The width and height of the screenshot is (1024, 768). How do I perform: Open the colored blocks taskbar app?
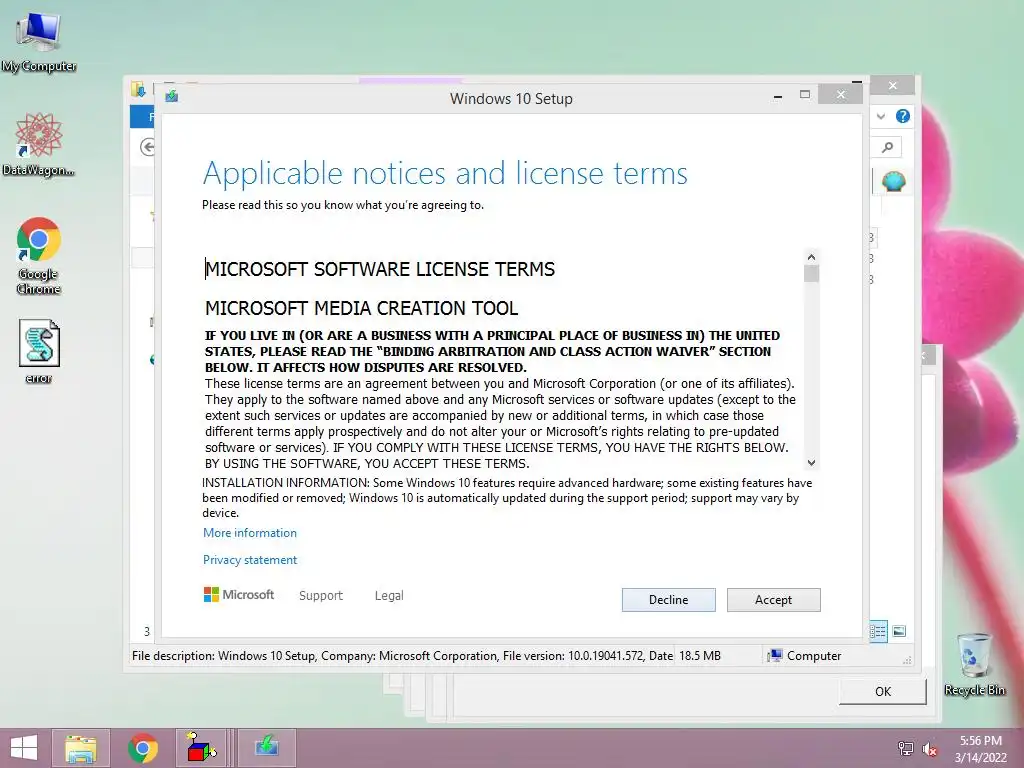pyautogui.click(x=201, y=748)
